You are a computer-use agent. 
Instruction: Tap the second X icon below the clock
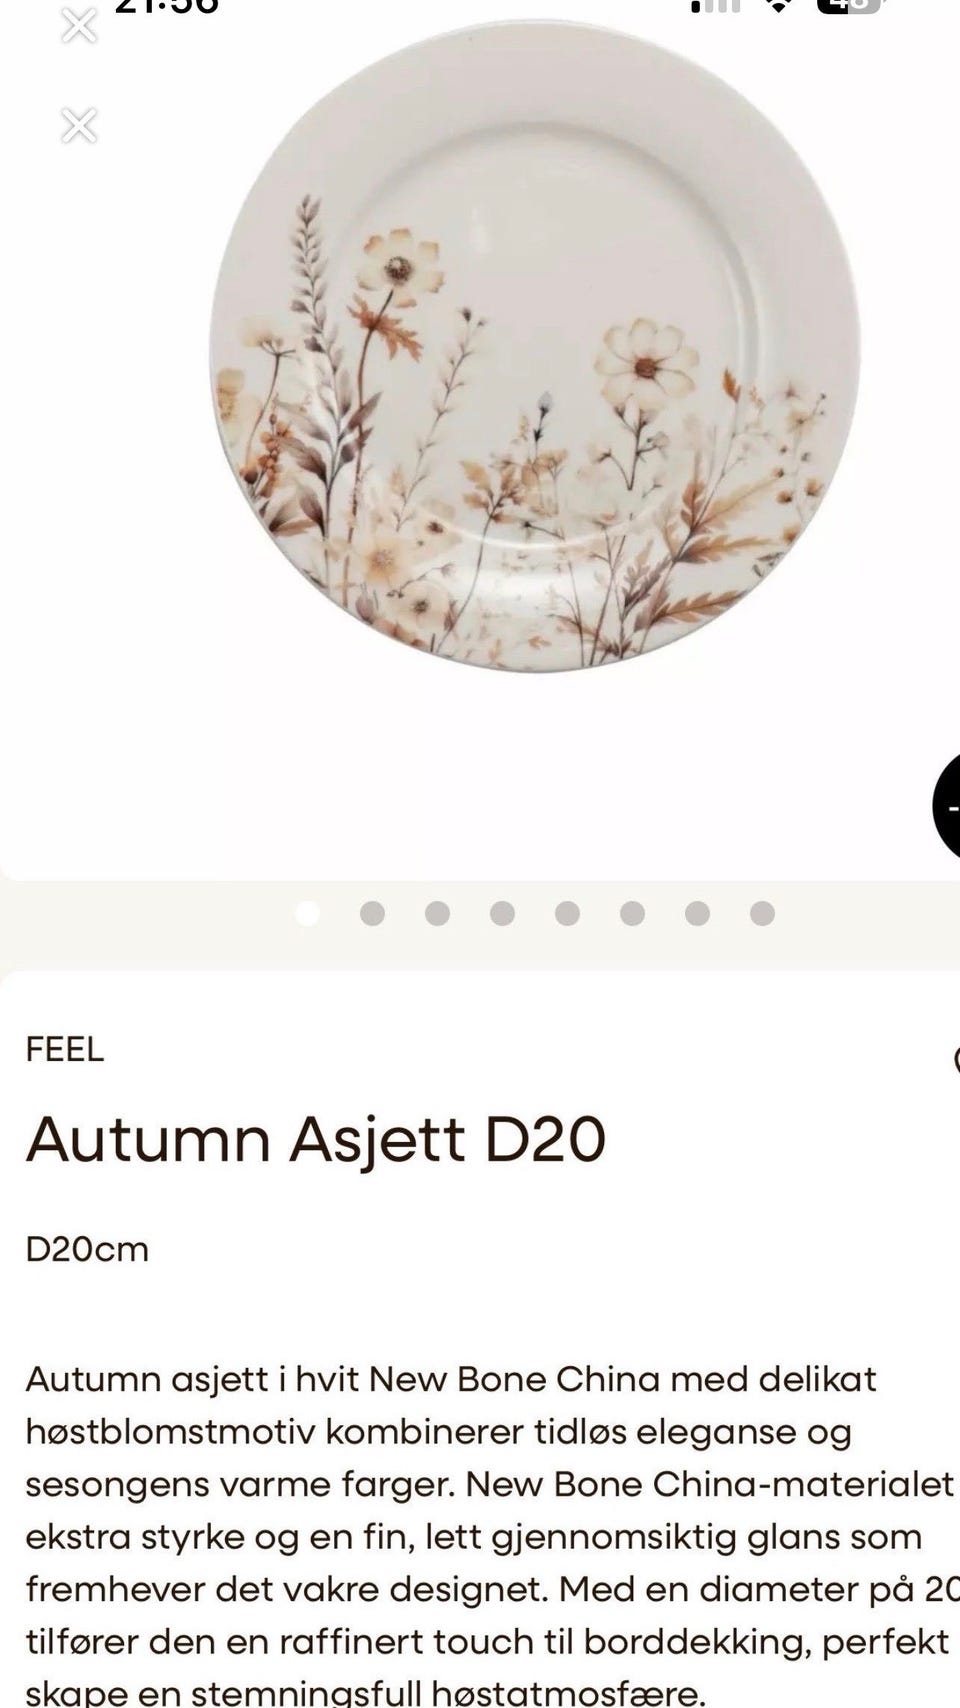pos(79,126)
